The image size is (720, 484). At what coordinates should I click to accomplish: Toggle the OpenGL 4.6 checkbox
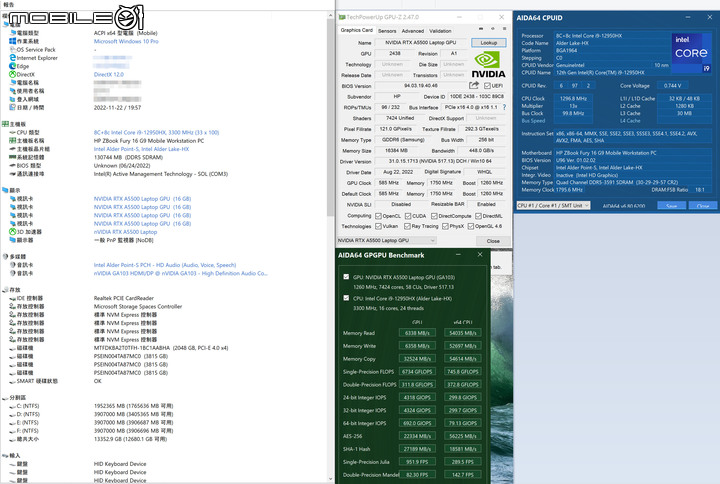pyautogui.click(x=471, y=226)
